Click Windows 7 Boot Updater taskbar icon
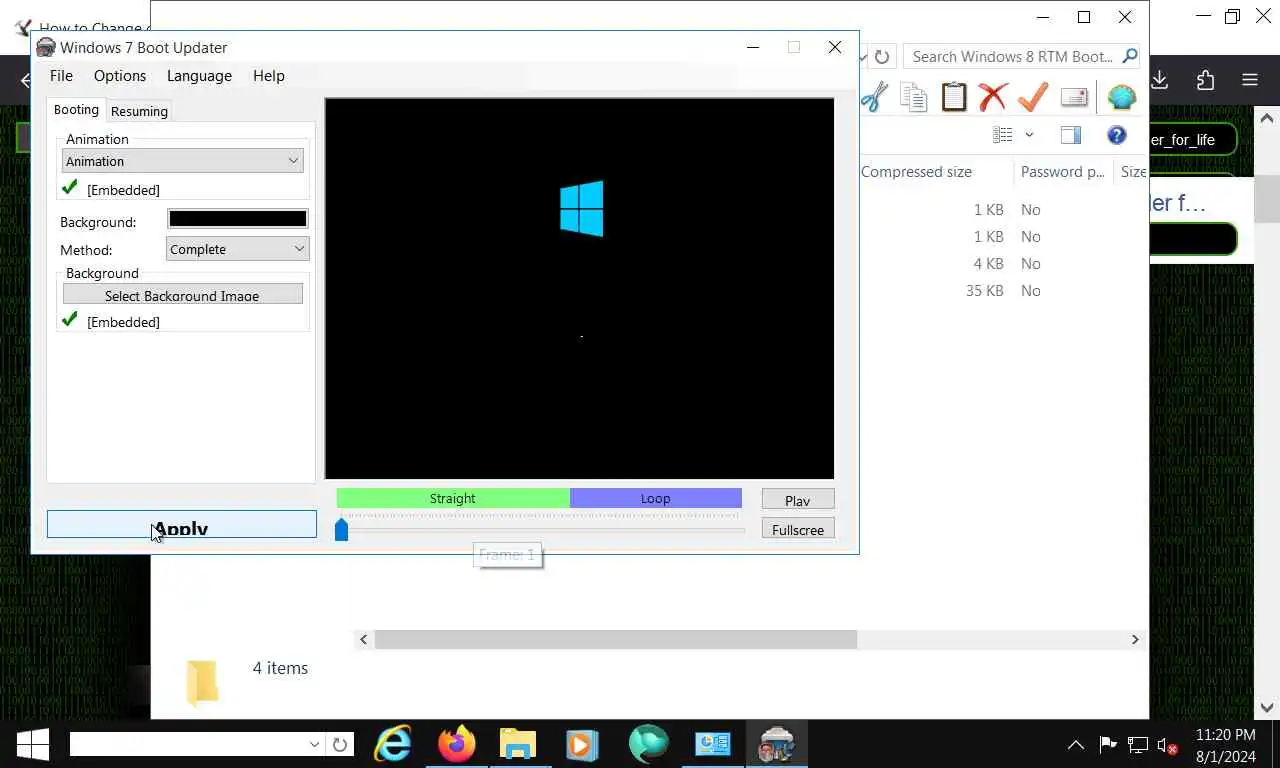This screenshot has height=768, width=1280. click(x=777, y=744)
